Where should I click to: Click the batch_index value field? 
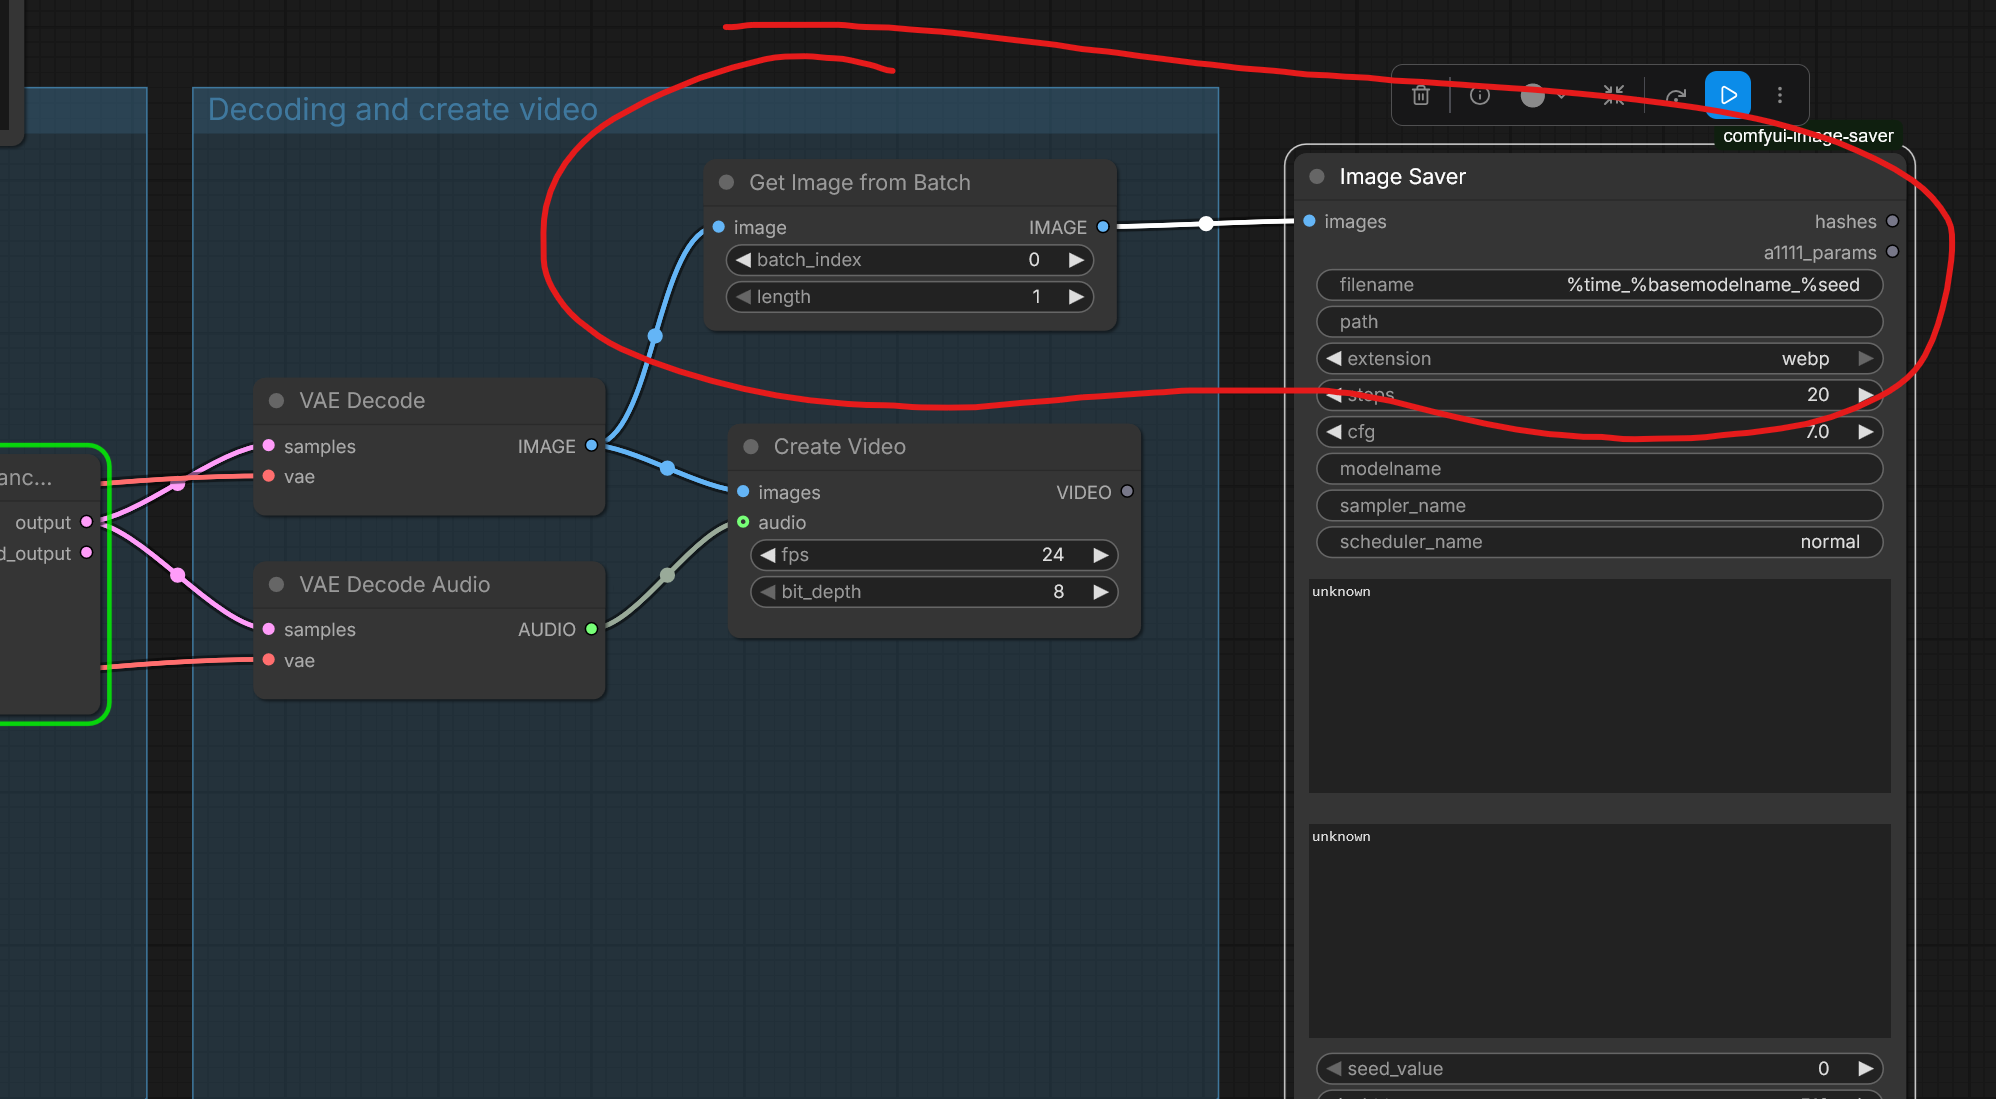909,260
